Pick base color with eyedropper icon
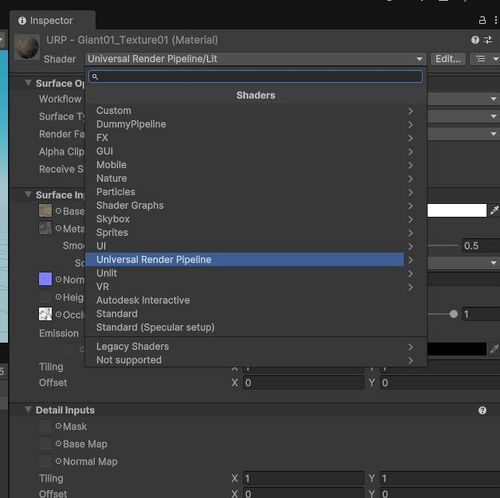Viewport: 500px width, 498px height. [x=494, y=210]
